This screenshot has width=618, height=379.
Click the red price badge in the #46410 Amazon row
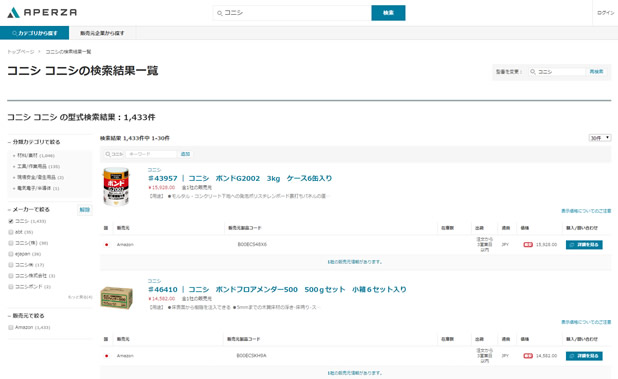528,356
